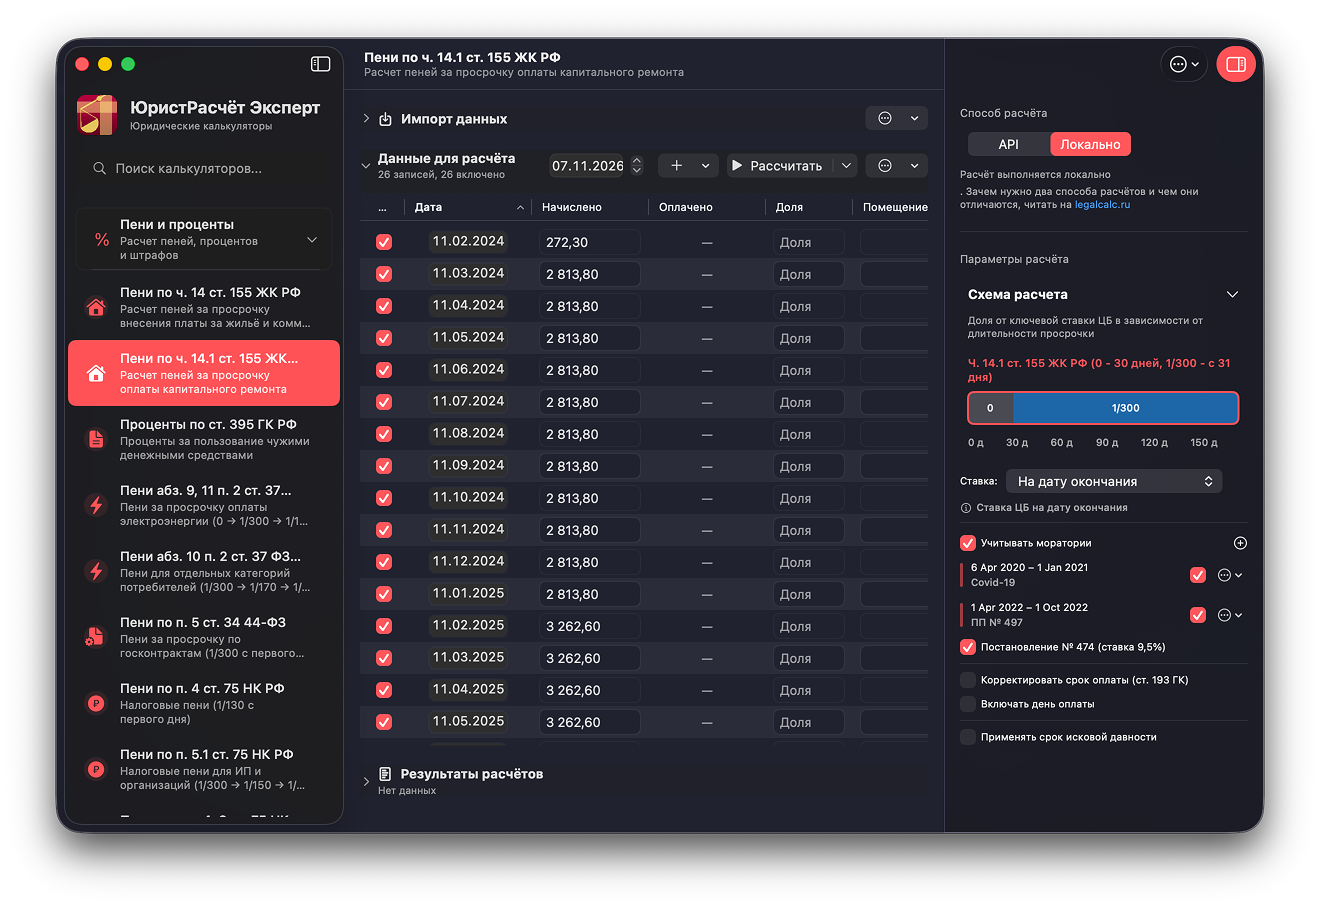Click the plus icon to add a record
The height and width of the screenshot is (907, 1320).
[677, 166]
